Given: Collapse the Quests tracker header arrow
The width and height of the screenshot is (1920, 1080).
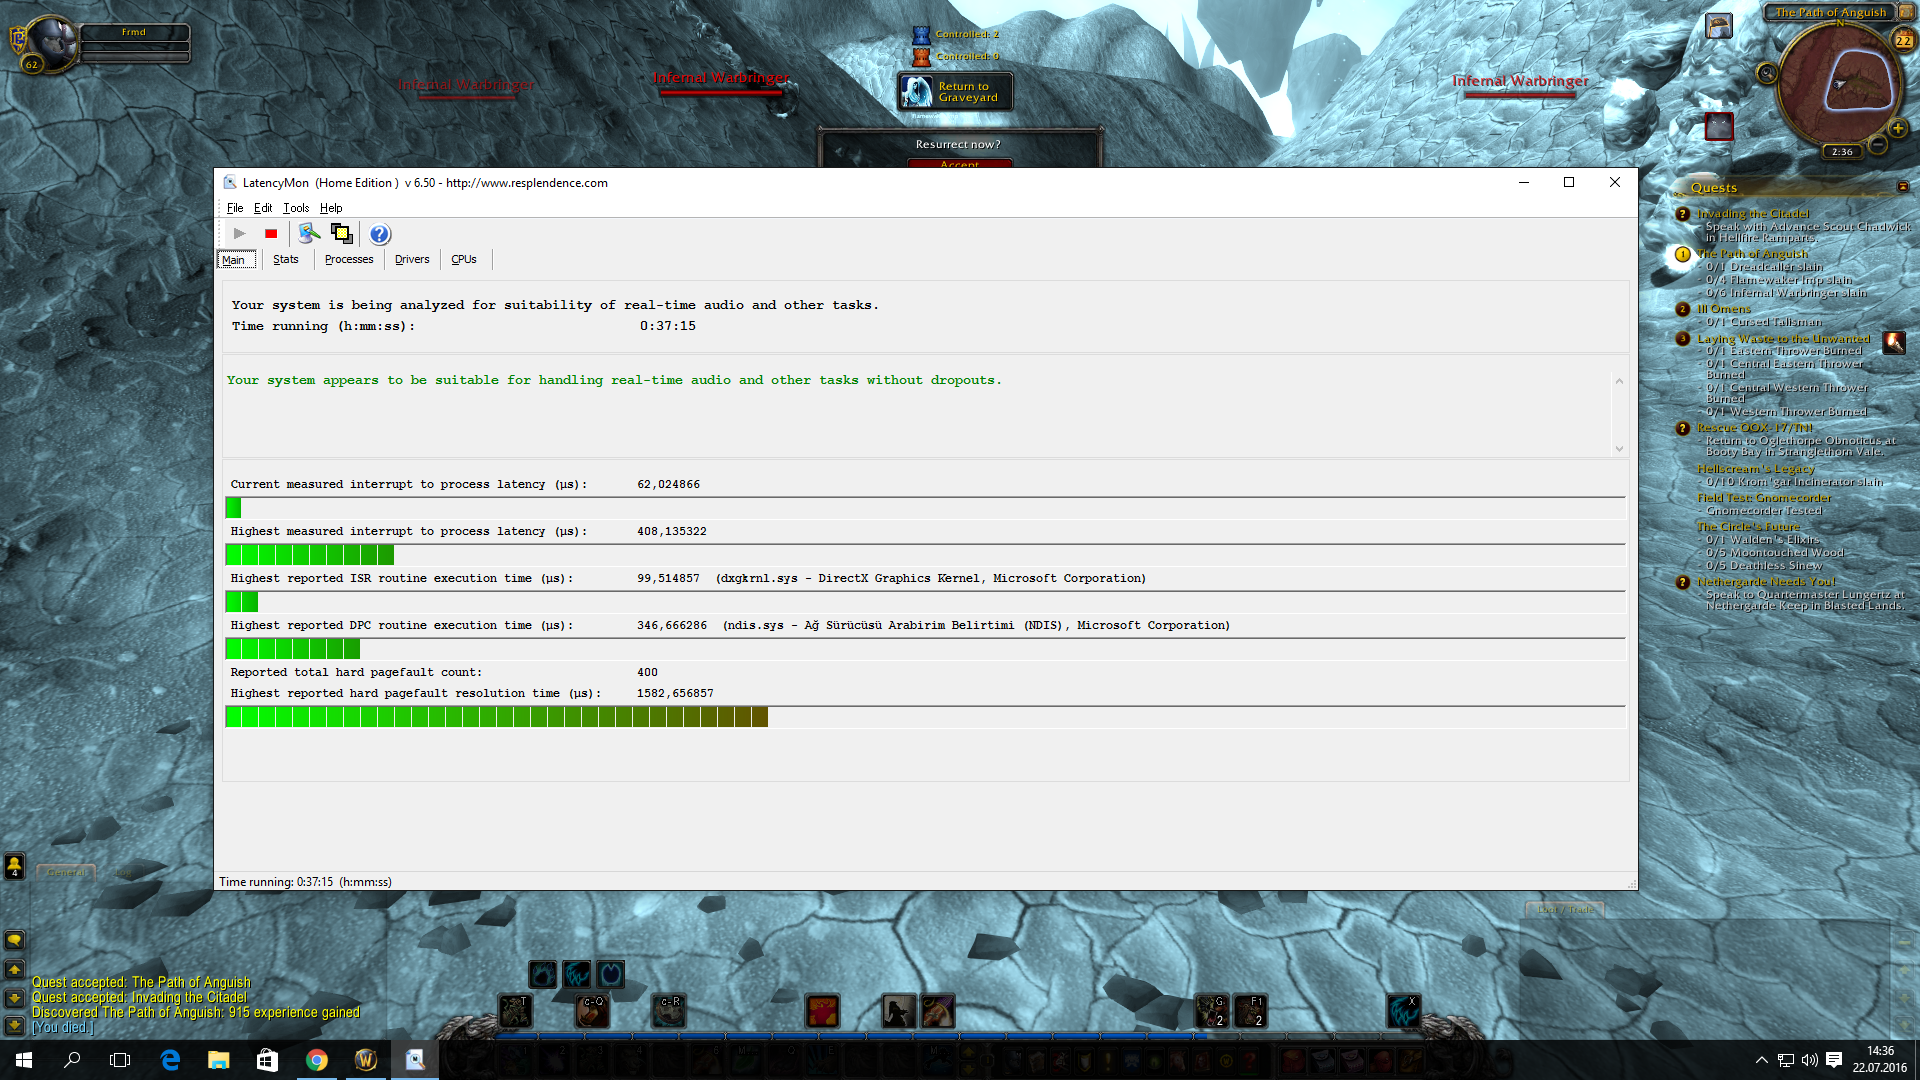Looking at the screenshot, I should click(x=1903, y=187).
